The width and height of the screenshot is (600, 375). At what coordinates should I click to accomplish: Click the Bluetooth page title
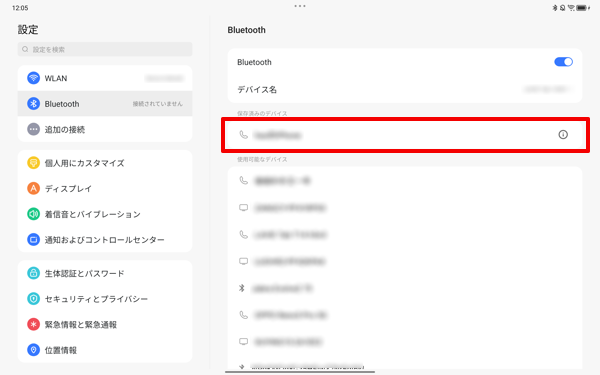pyautogui.click(x=246, y=30)
